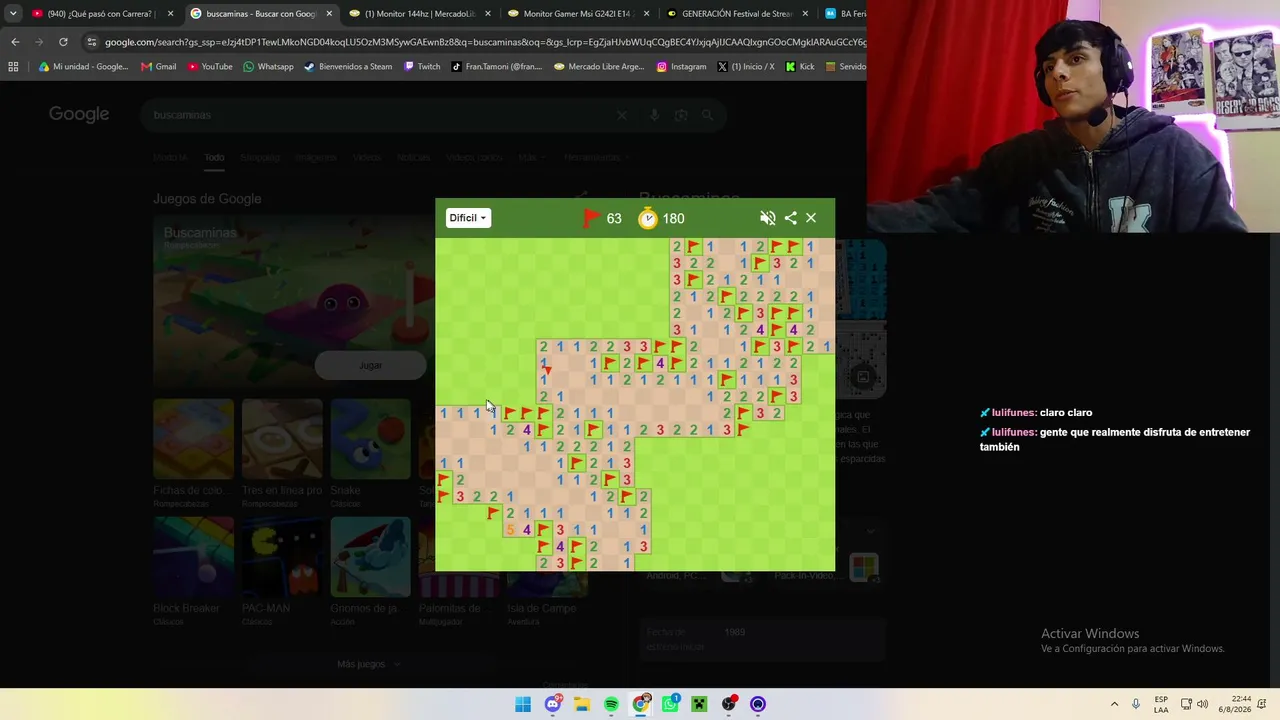Open the Difícil difficulty dropdown

click(x=468, y=218)
